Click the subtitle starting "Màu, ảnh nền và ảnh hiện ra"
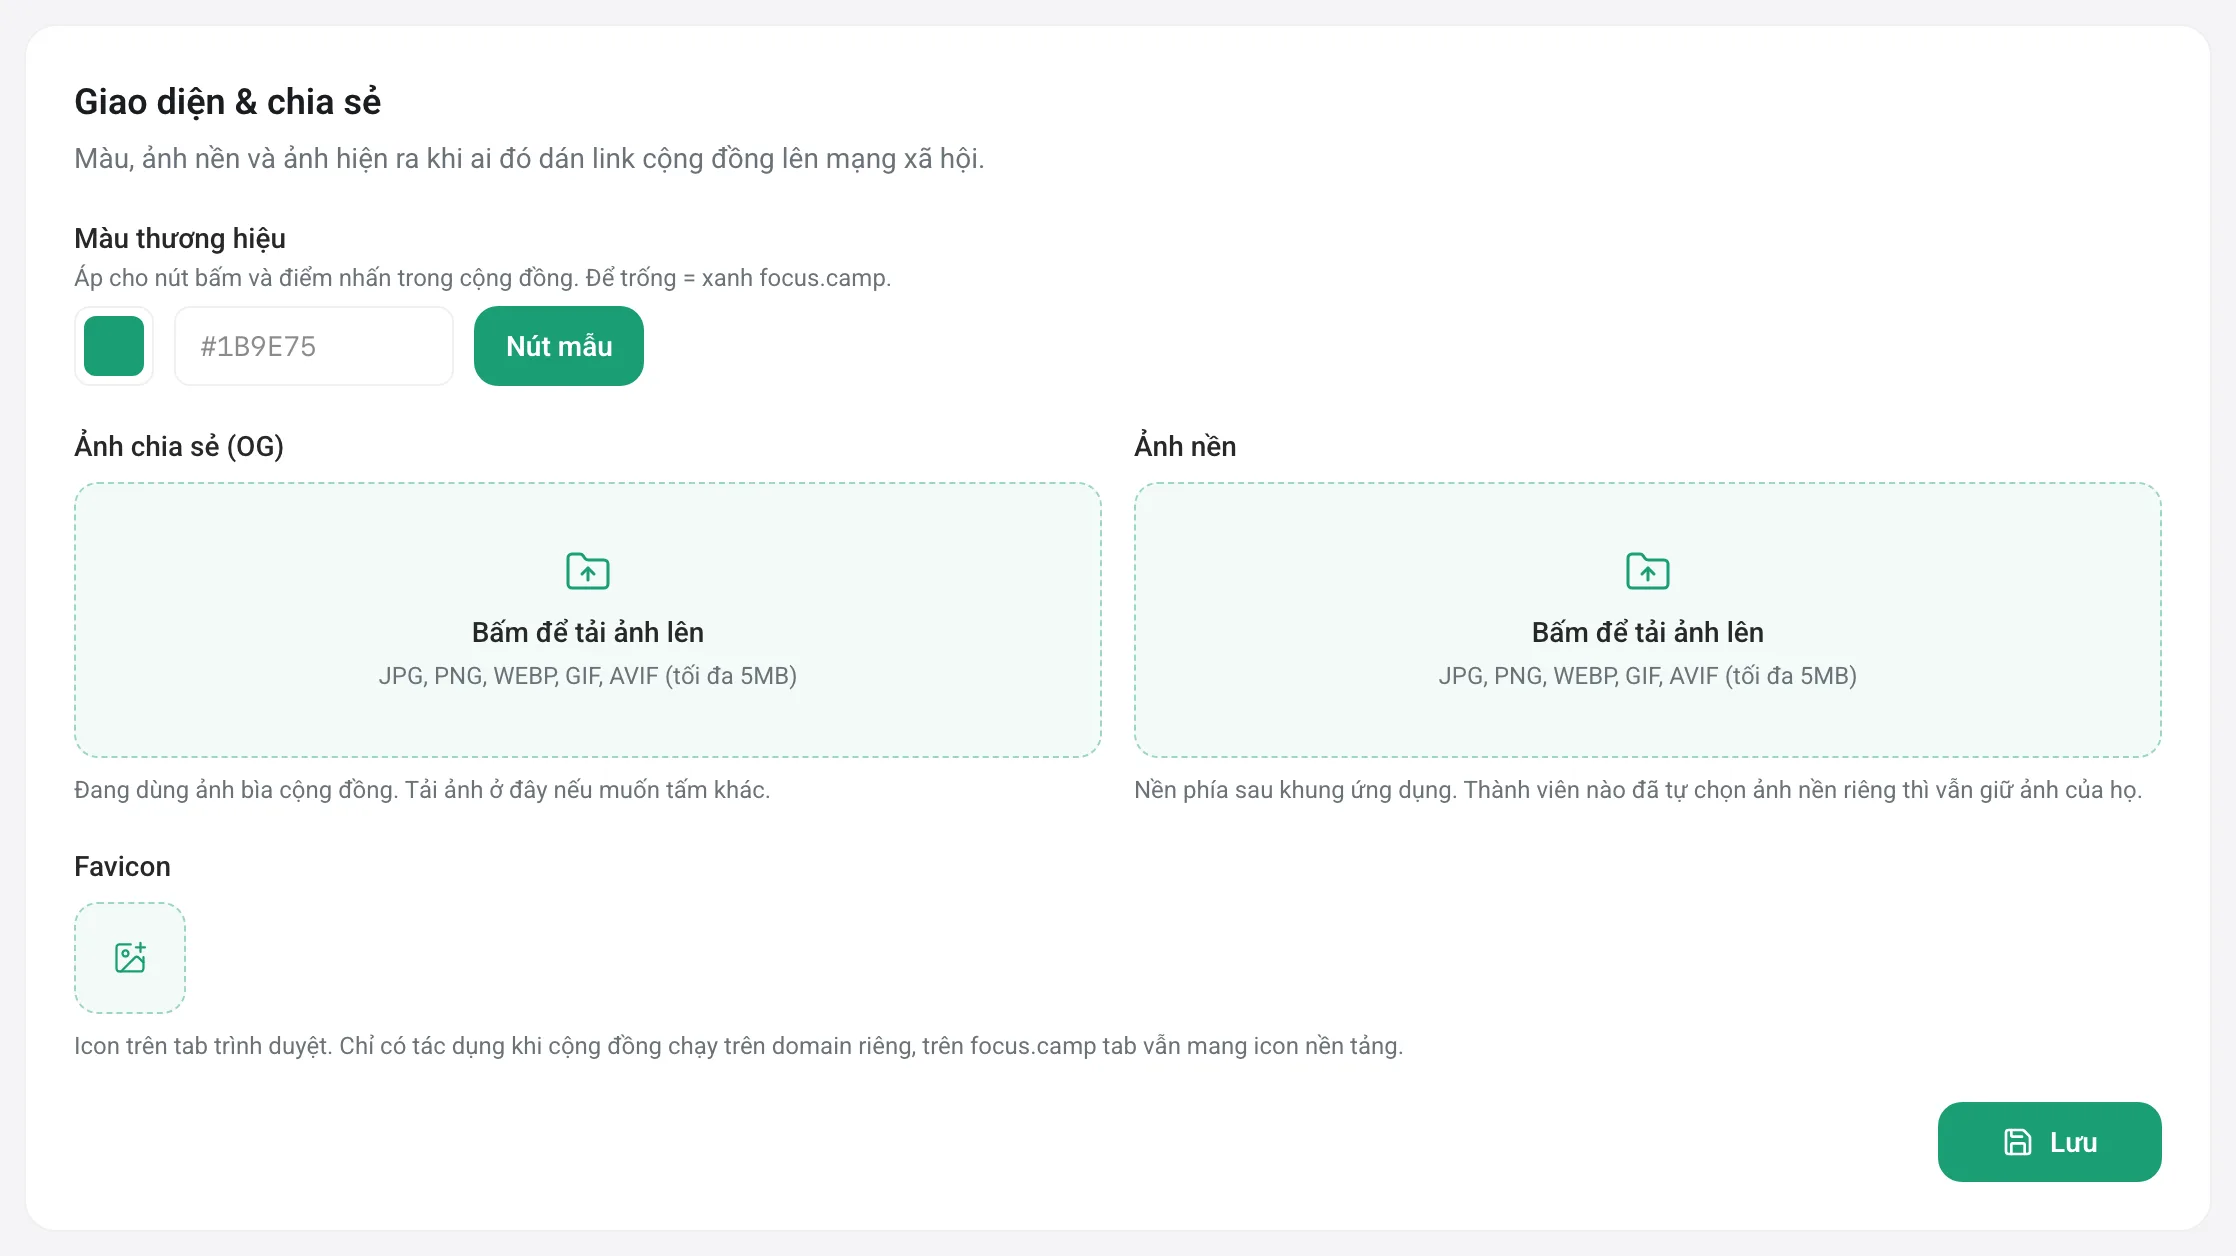Viewport: 2236px width, 1256px height. 529,159
